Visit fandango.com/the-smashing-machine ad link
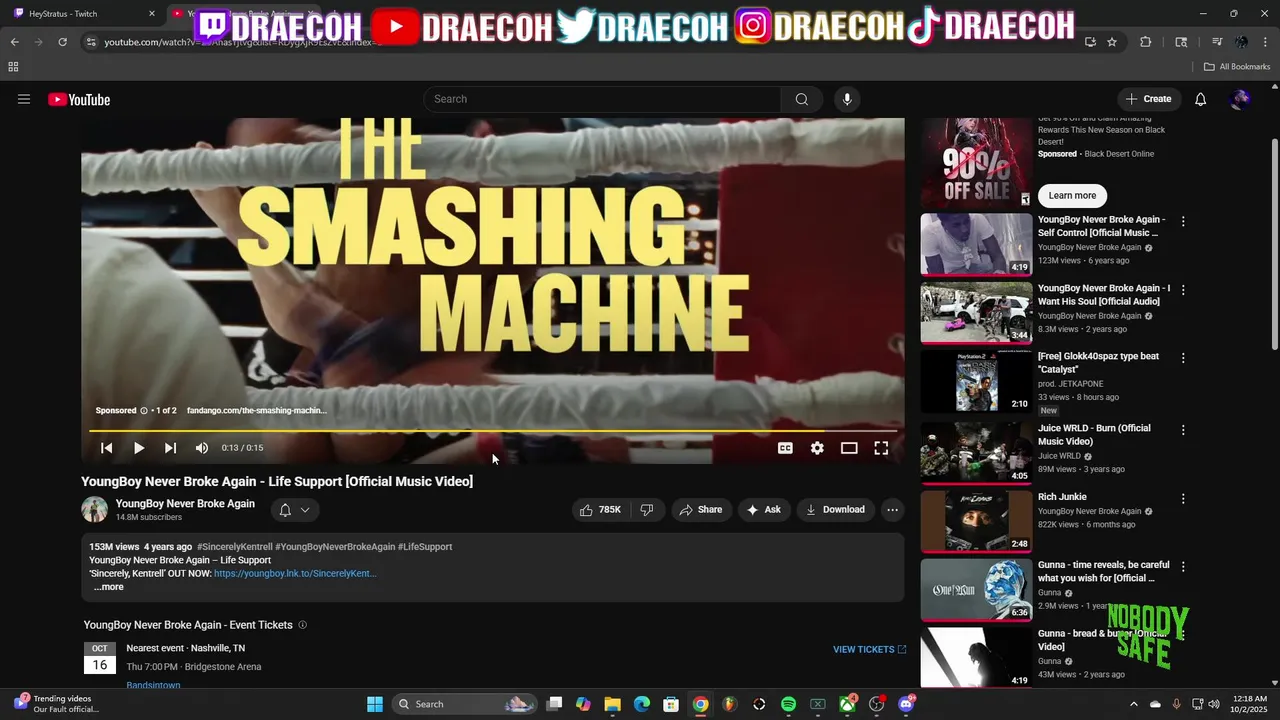 (257, 410)
